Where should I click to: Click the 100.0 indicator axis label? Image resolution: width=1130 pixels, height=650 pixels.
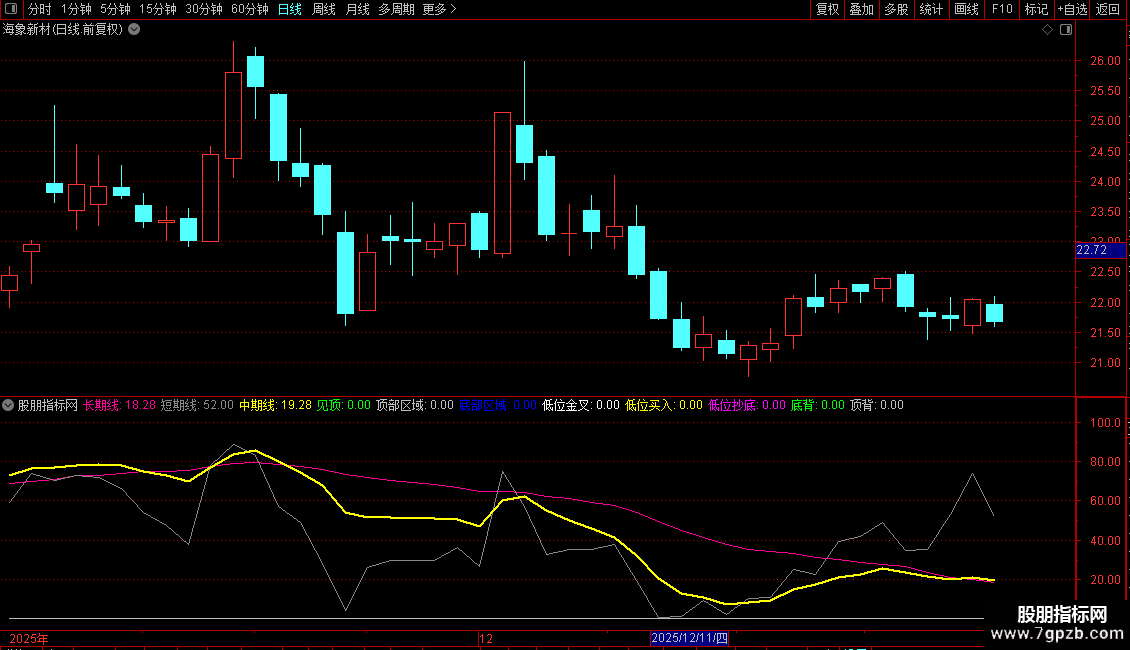coord(1105,422)
